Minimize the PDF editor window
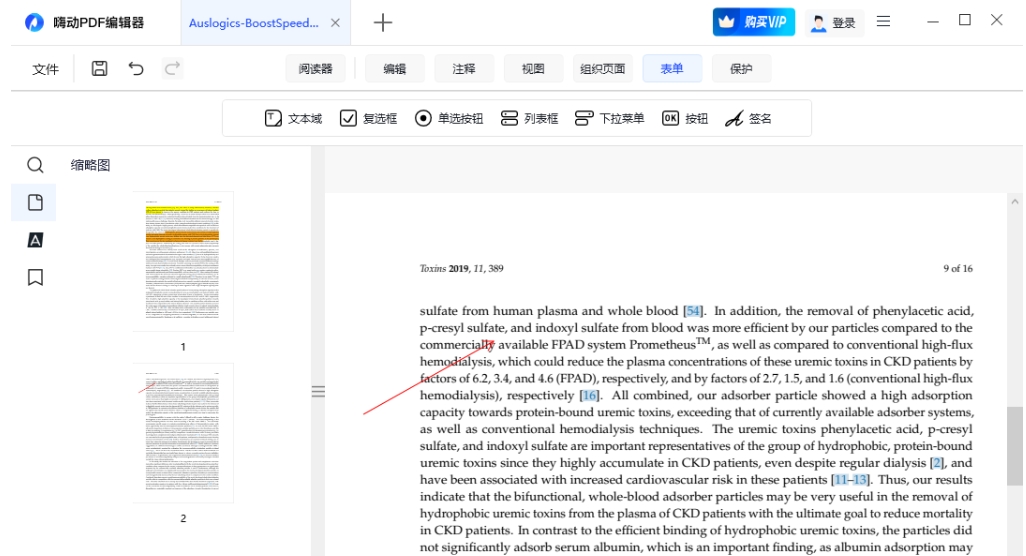Screen dimensions: 1026x556 tap(933, 22)
